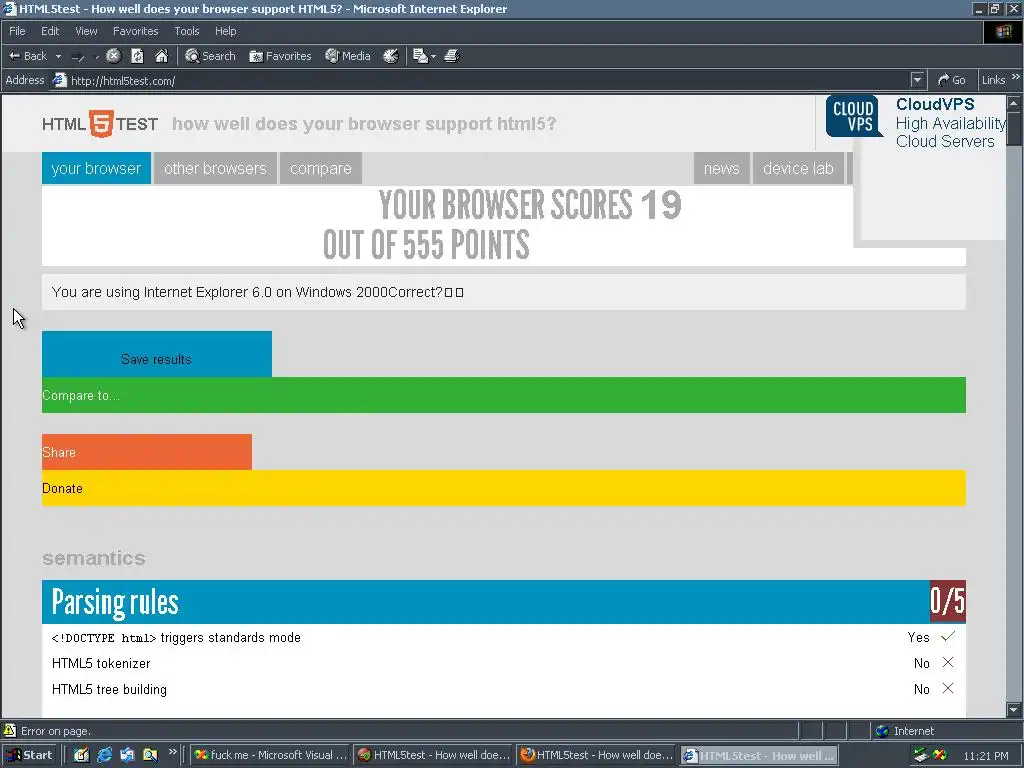The height and width of the screenshot is (768, 1024).
Task: Open the Favorites pane from the toolbar
Action: (280, 56)
